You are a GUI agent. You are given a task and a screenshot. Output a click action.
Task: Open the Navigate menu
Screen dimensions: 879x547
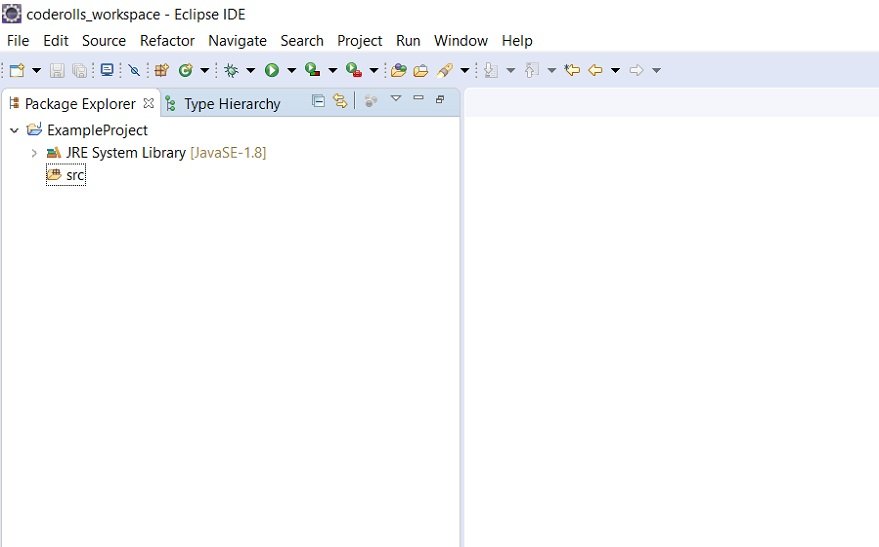[237, 41]
